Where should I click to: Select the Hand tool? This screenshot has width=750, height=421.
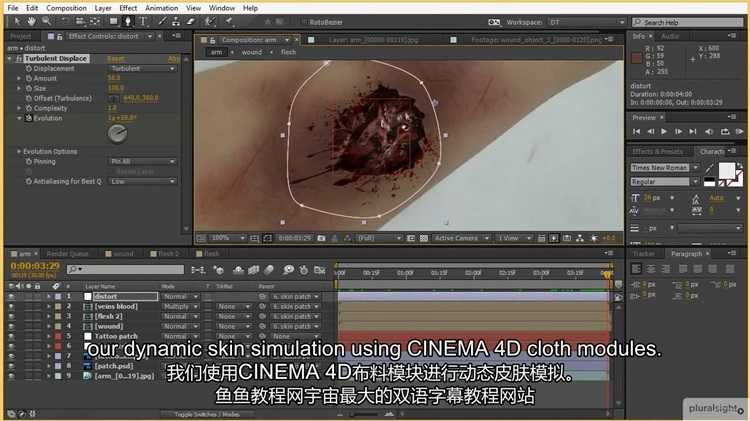click(32, 22)
